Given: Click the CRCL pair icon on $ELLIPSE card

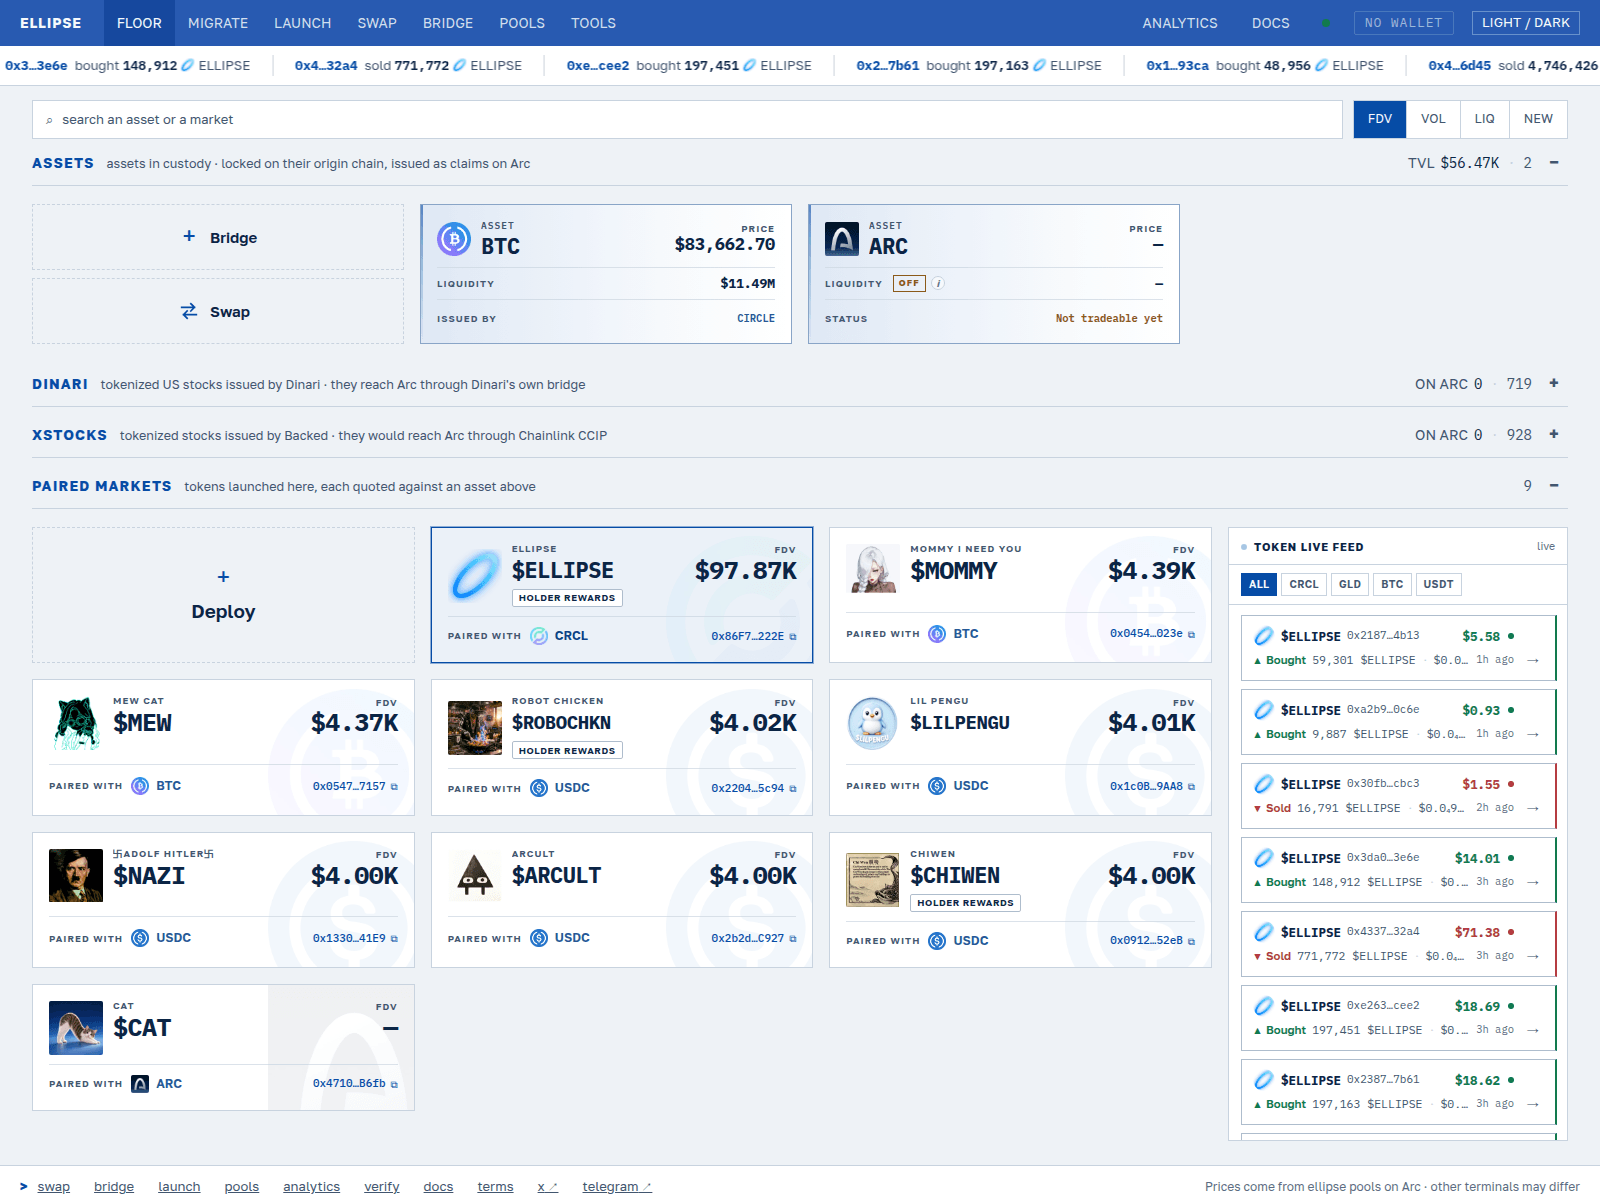Looking at the screenshot, I should pos(539,636).
